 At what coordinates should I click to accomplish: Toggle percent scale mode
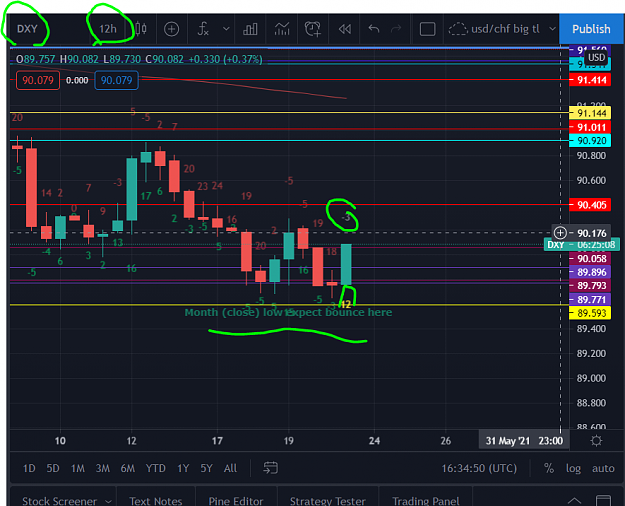(x=549, y=468)
